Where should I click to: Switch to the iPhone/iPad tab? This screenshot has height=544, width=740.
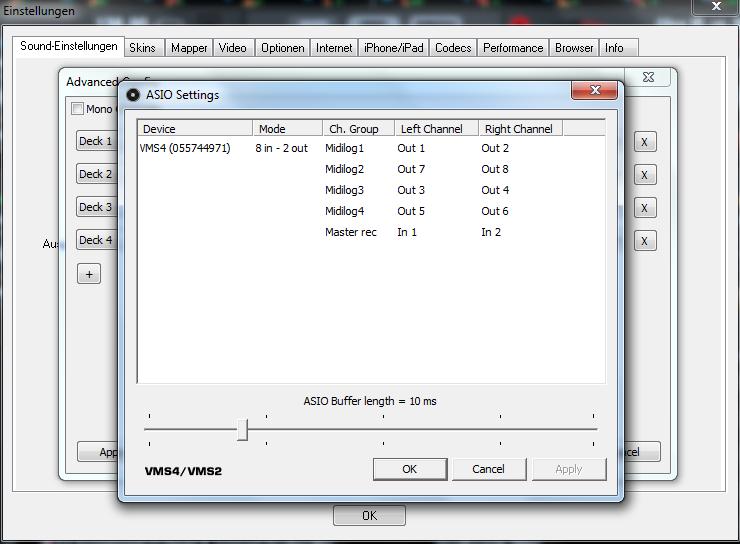(x=394, y=48)
